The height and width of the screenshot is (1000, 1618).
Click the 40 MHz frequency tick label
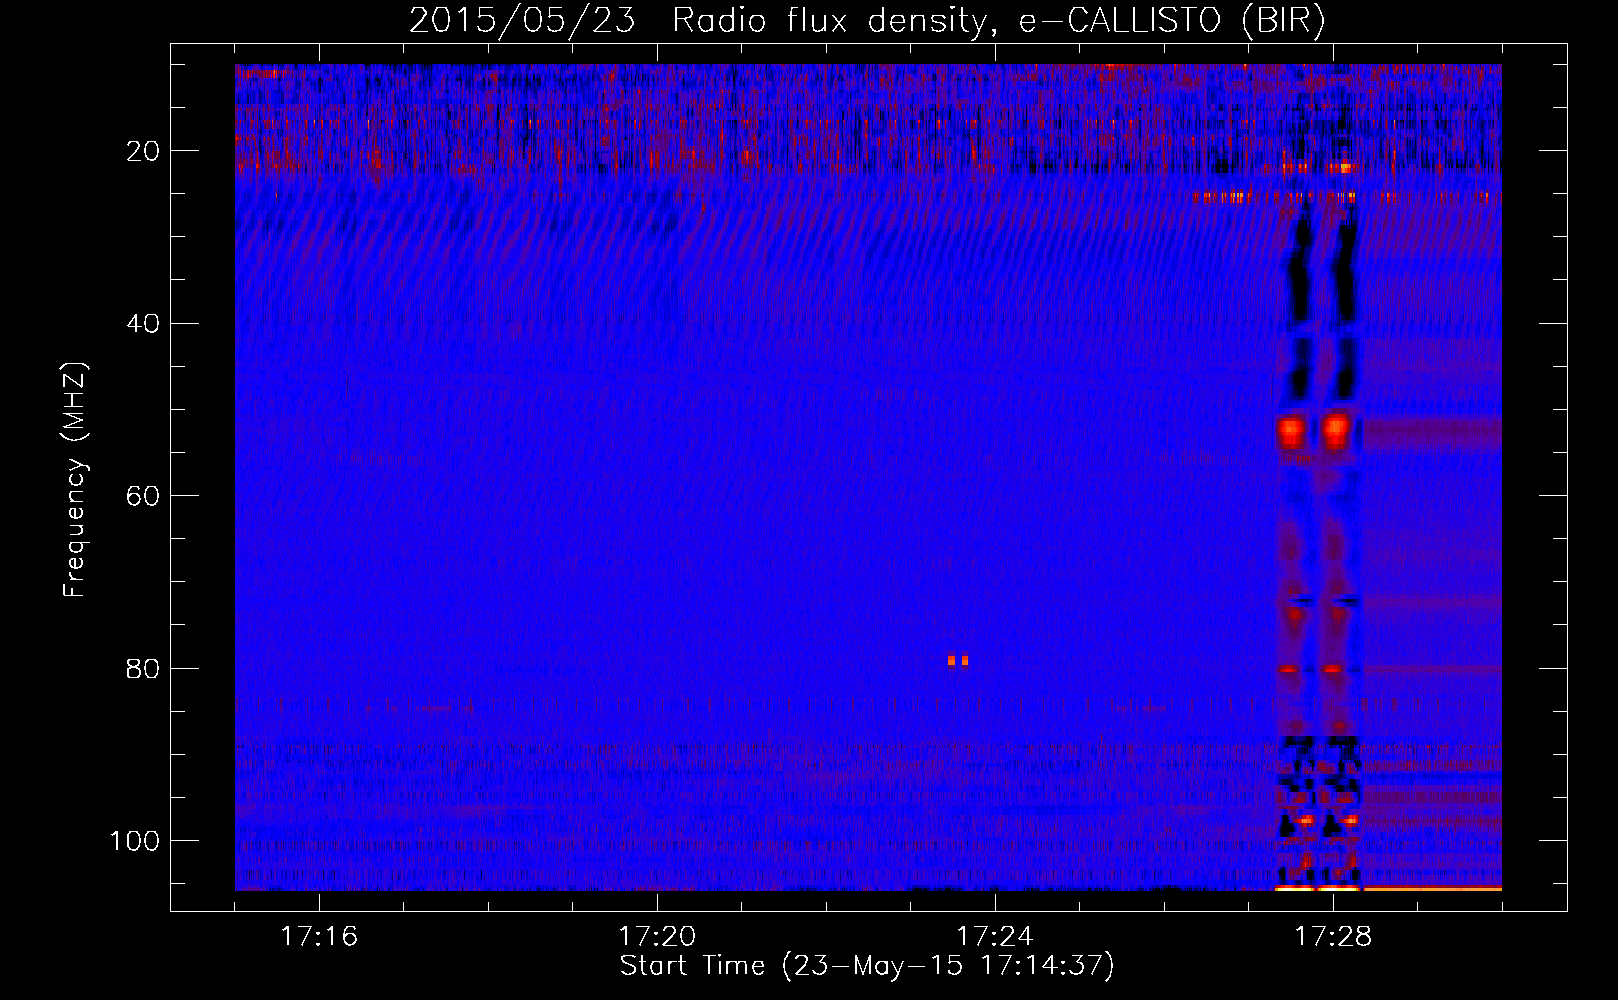click(x=144, y=324)
